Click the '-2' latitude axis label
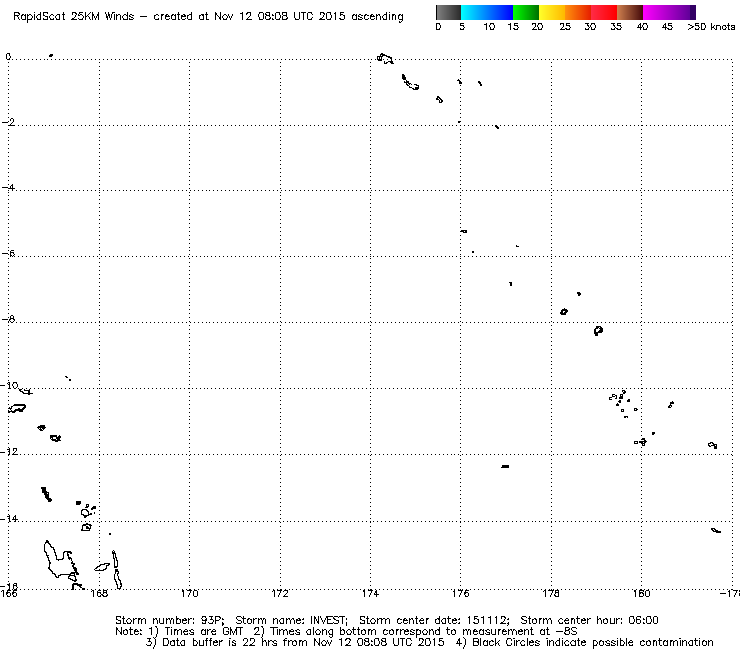 (x=8, y=122)
